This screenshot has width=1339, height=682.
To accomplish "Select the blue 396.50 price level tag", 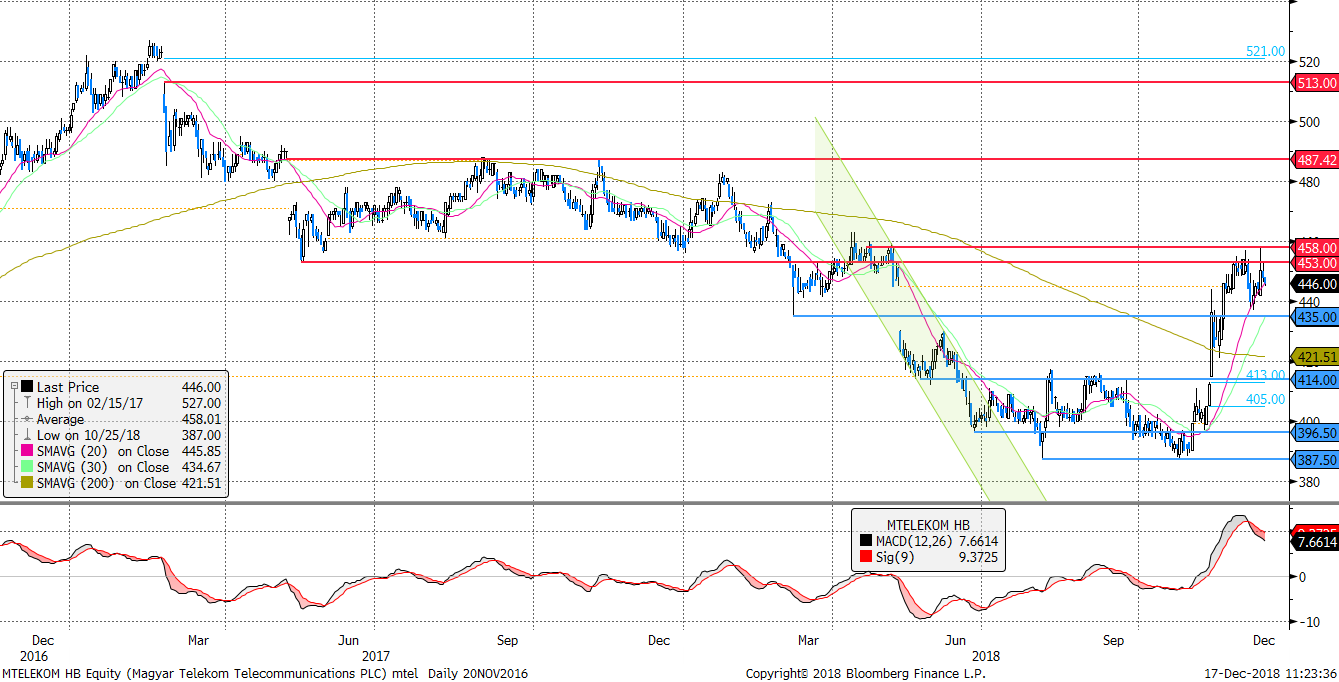I will [x=1316, y=433].
